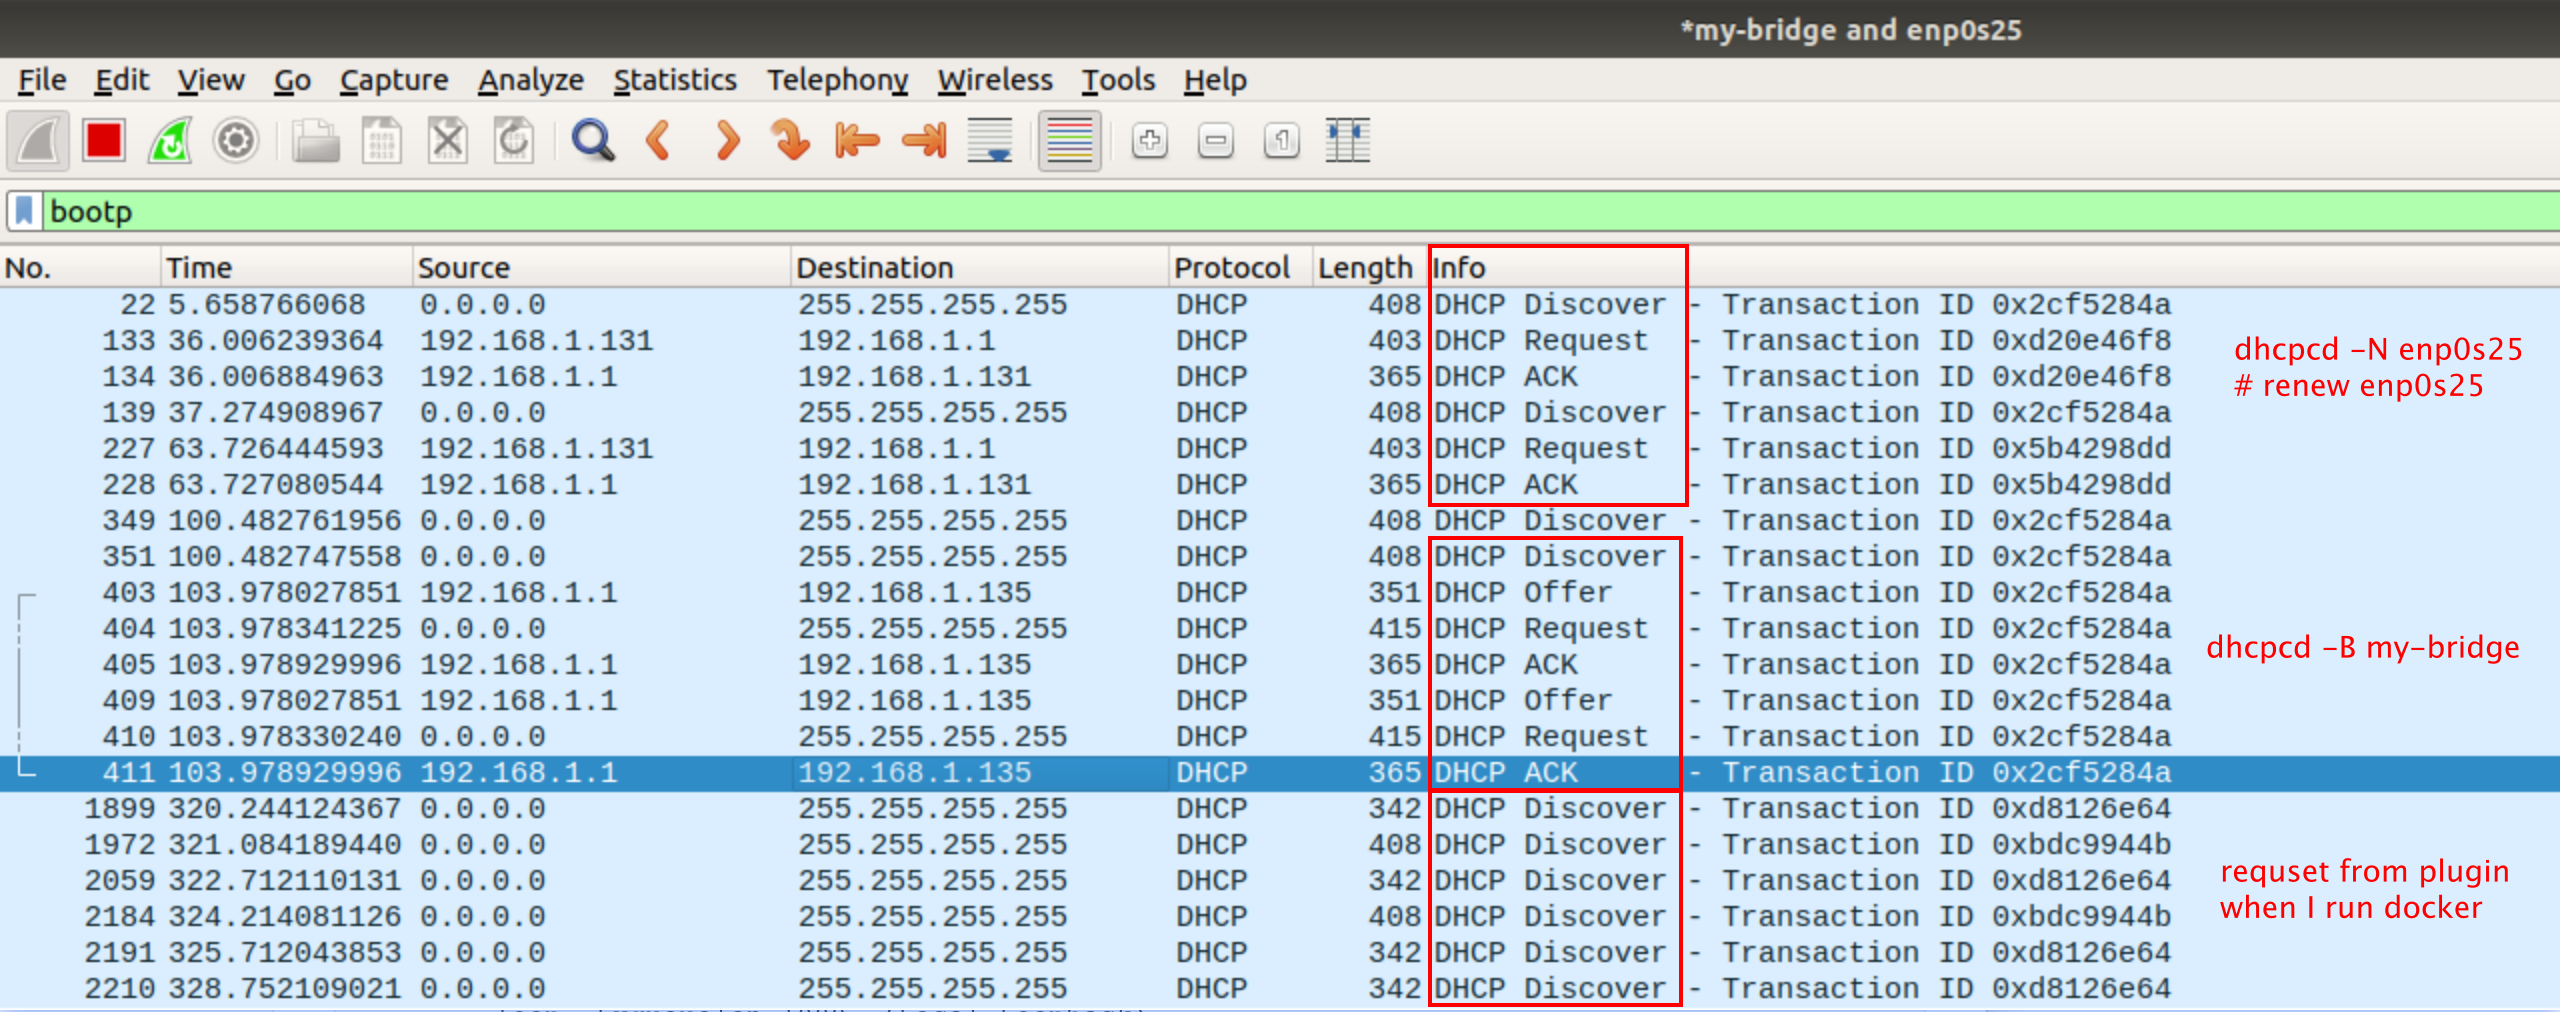The height and width of the screenshot is (1012, 2560).
Task: Go forward in packet history
Action: pyautogui.click(x=726, y=141)
